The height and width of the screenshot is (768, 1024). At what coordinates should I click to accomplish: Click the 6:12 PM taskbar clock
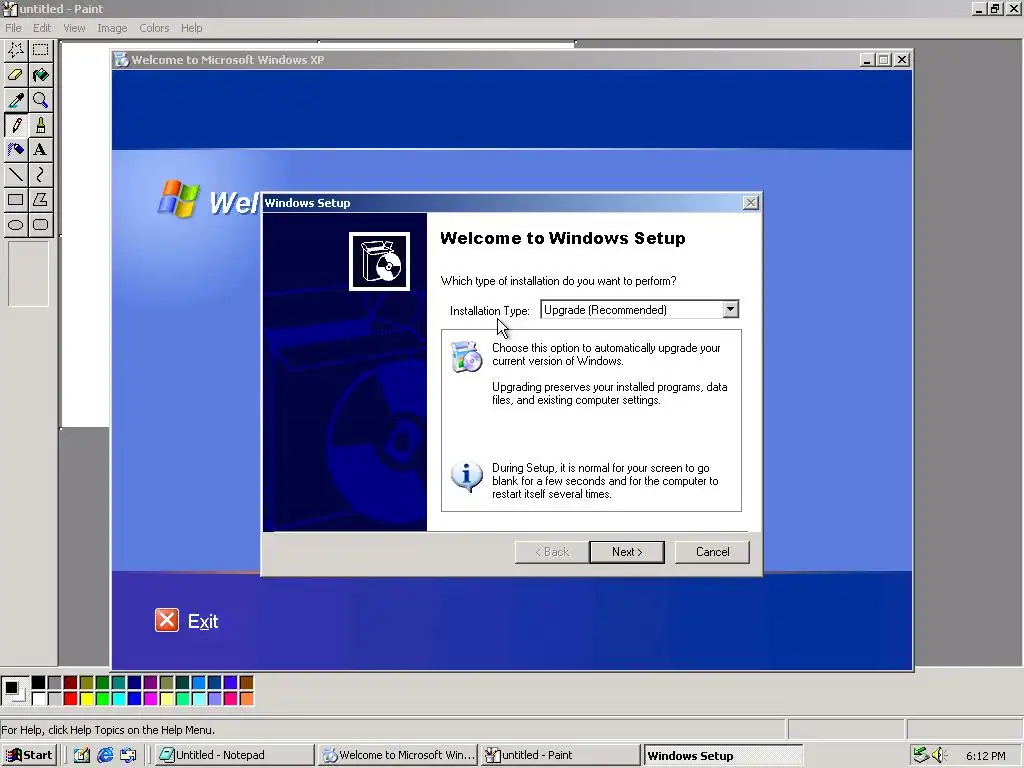(985, 756)
